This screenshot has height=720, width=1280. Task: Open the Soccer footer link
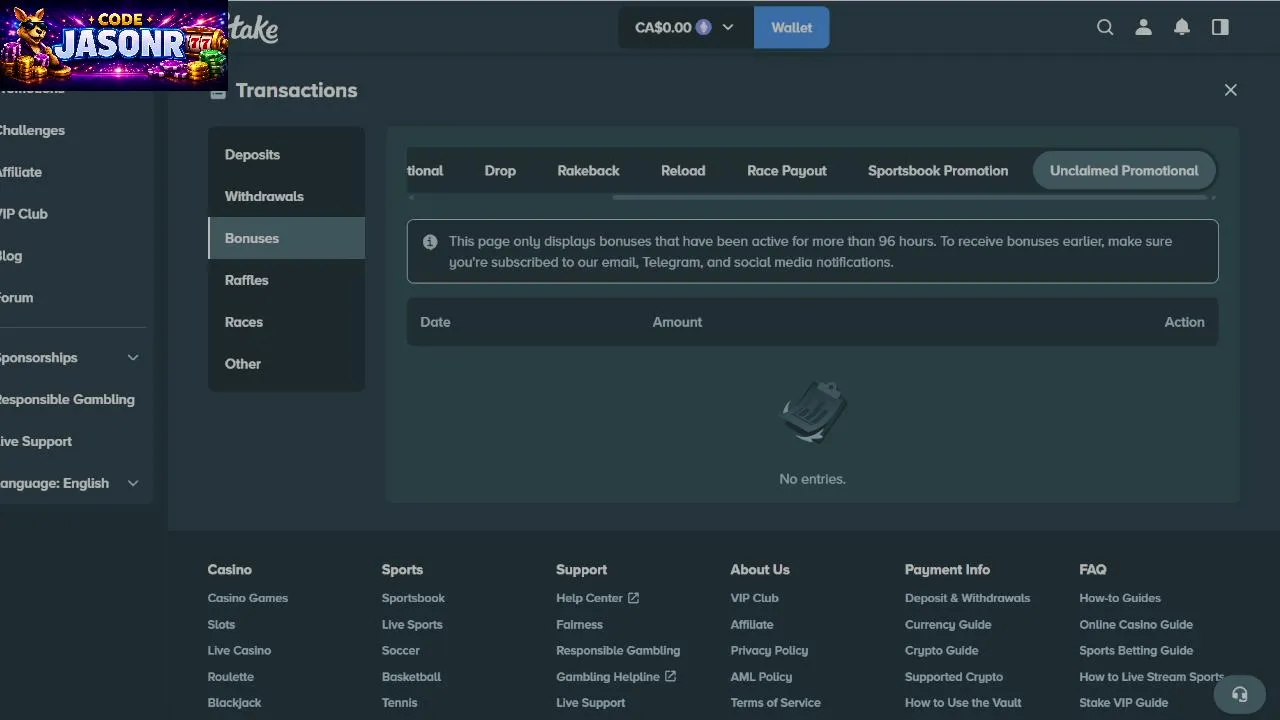click(400, 650)
